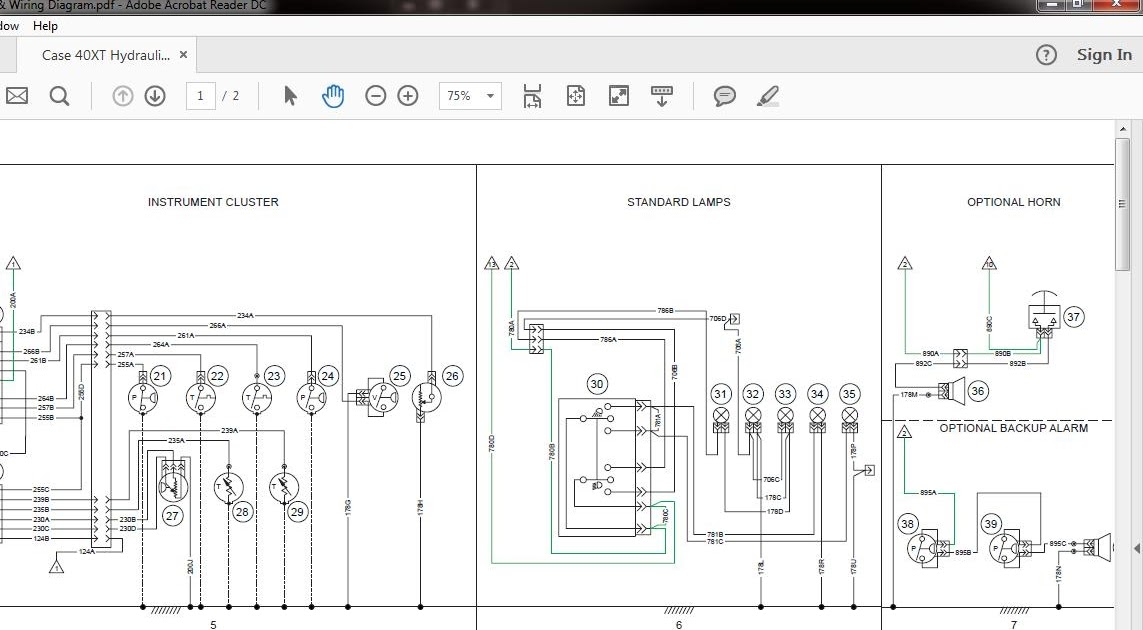The width and height of the screenshot is (1143, 630).
Task: Click the fit width scrolling icon
Action: (532, 96)
